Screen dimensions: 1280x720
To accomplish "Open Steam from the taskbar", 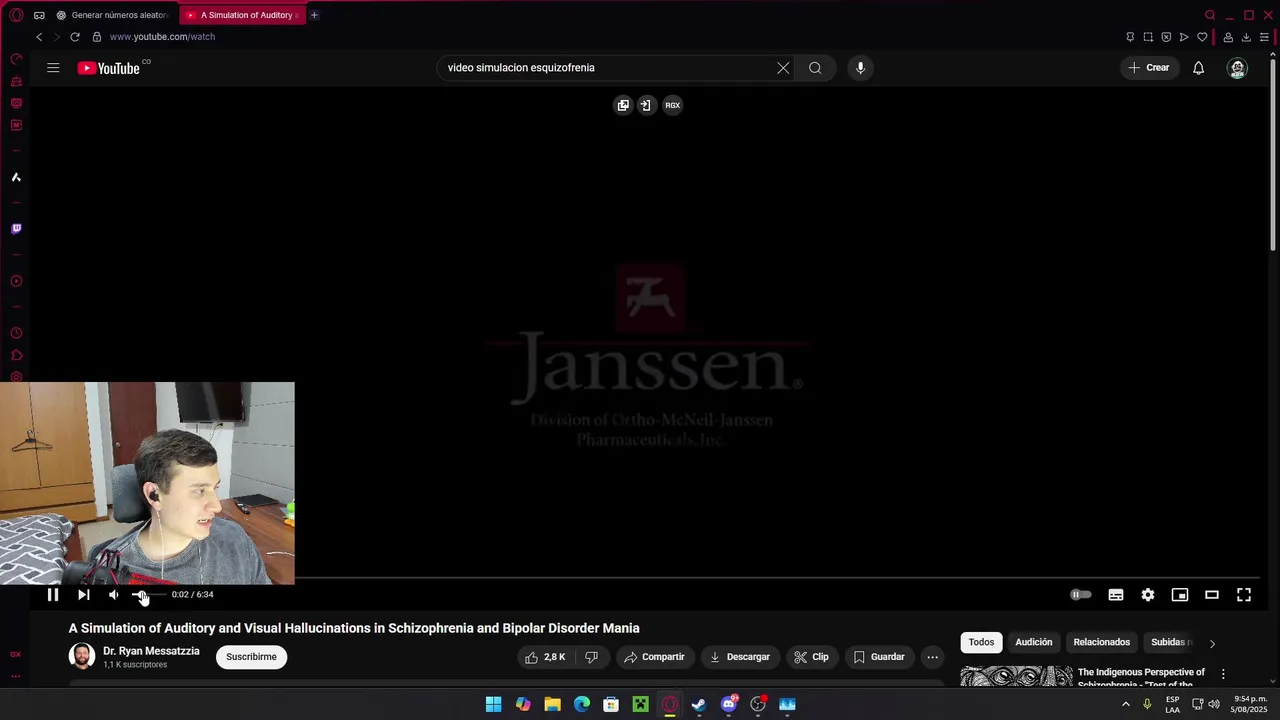I will 699,704.
